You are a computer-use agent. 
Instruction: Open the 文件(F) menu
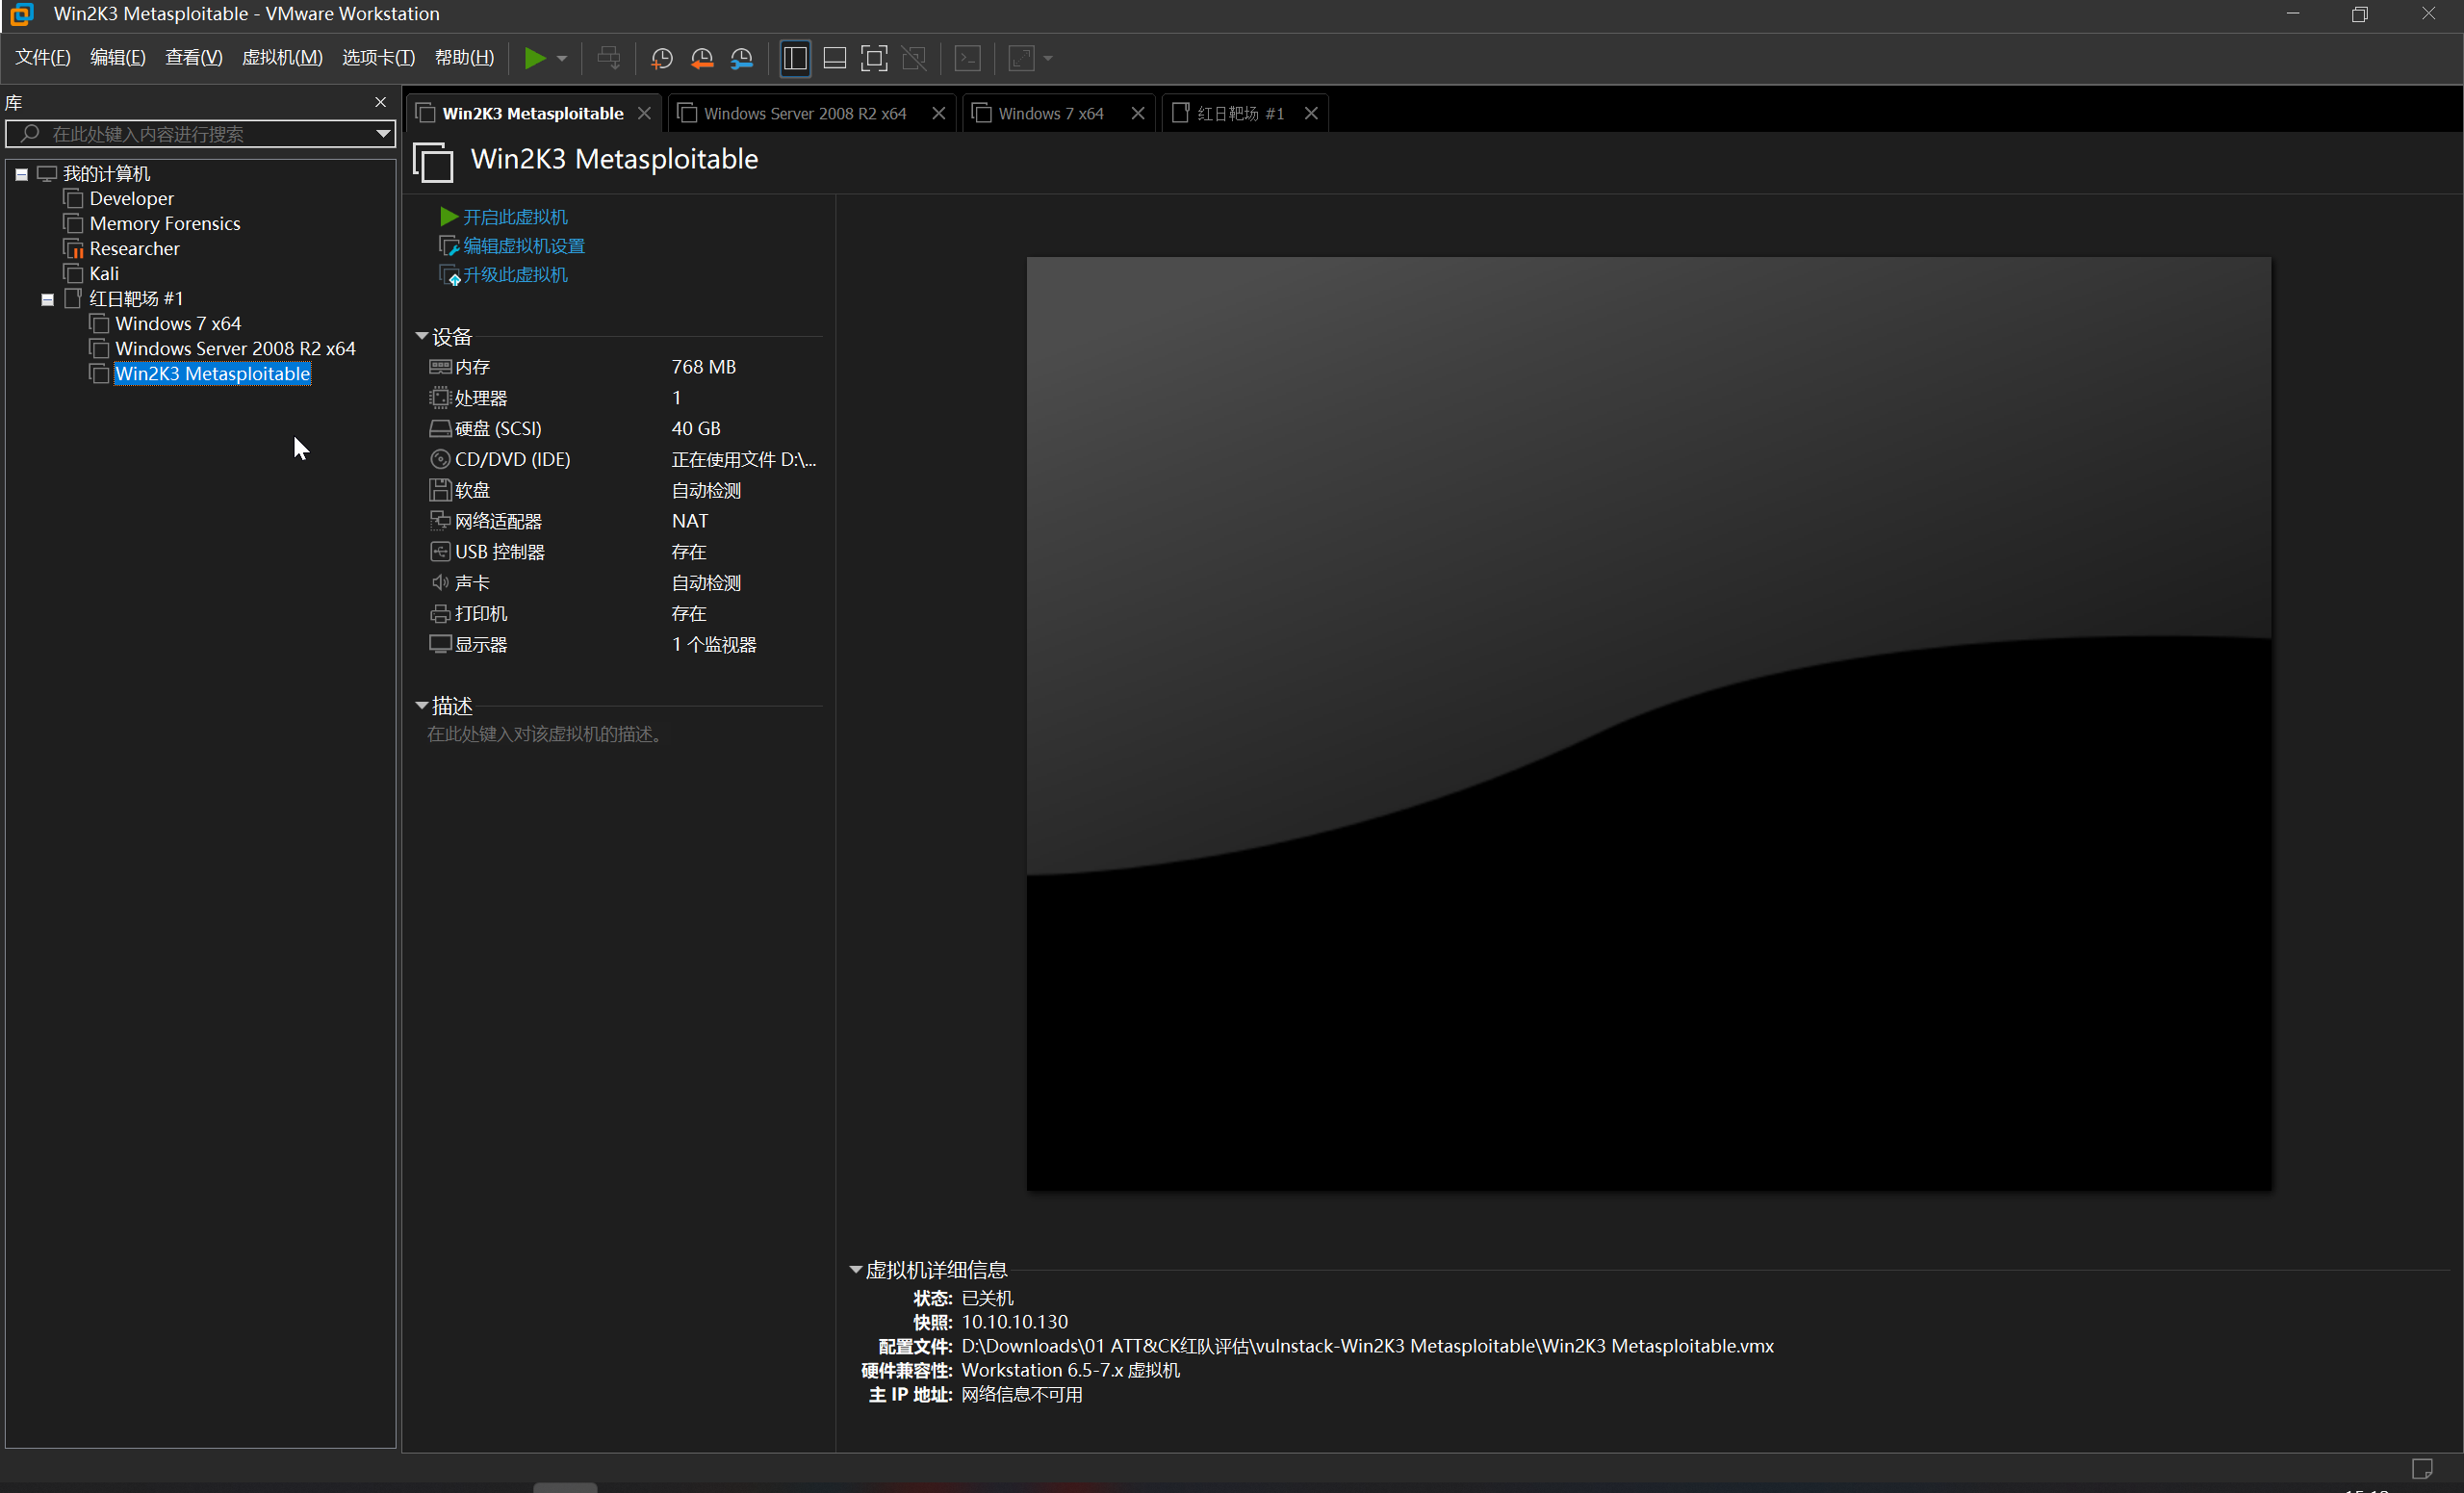(x=43, y=58)
